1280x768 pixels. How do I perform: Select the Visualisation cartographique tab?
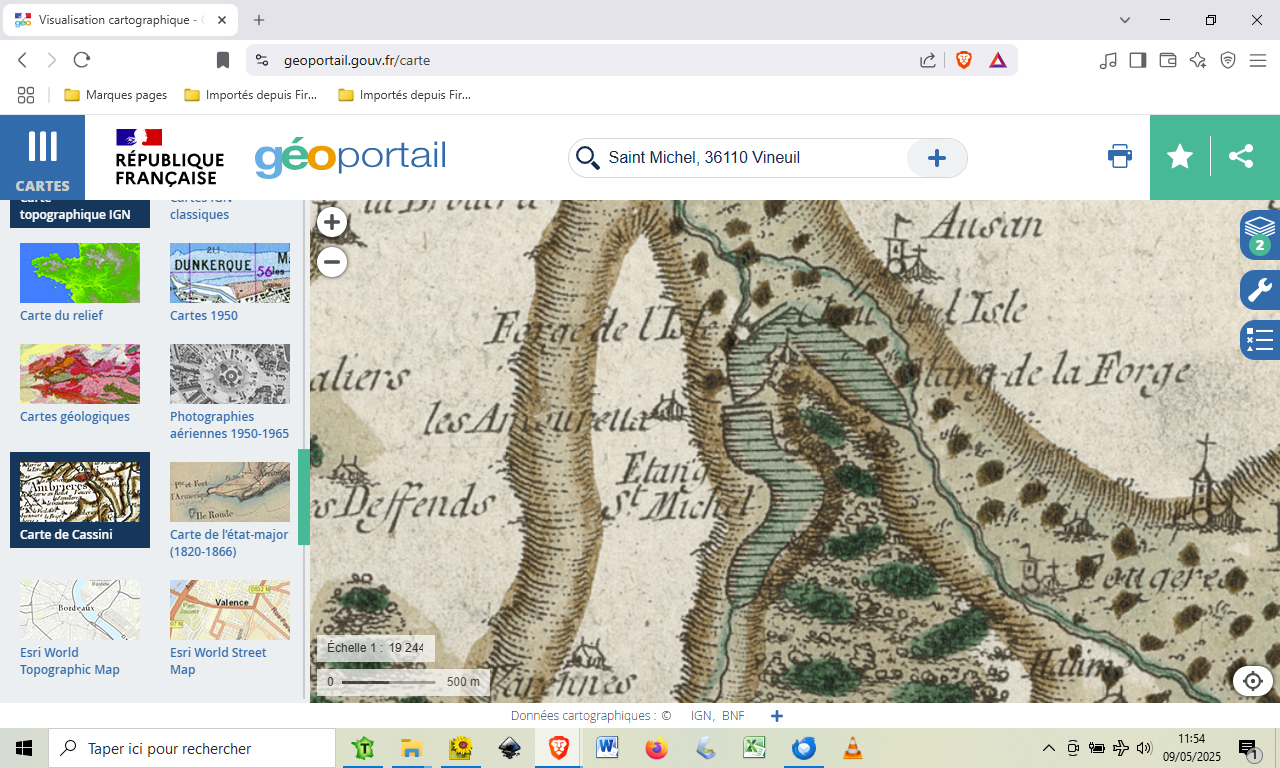tap(120, 20)
